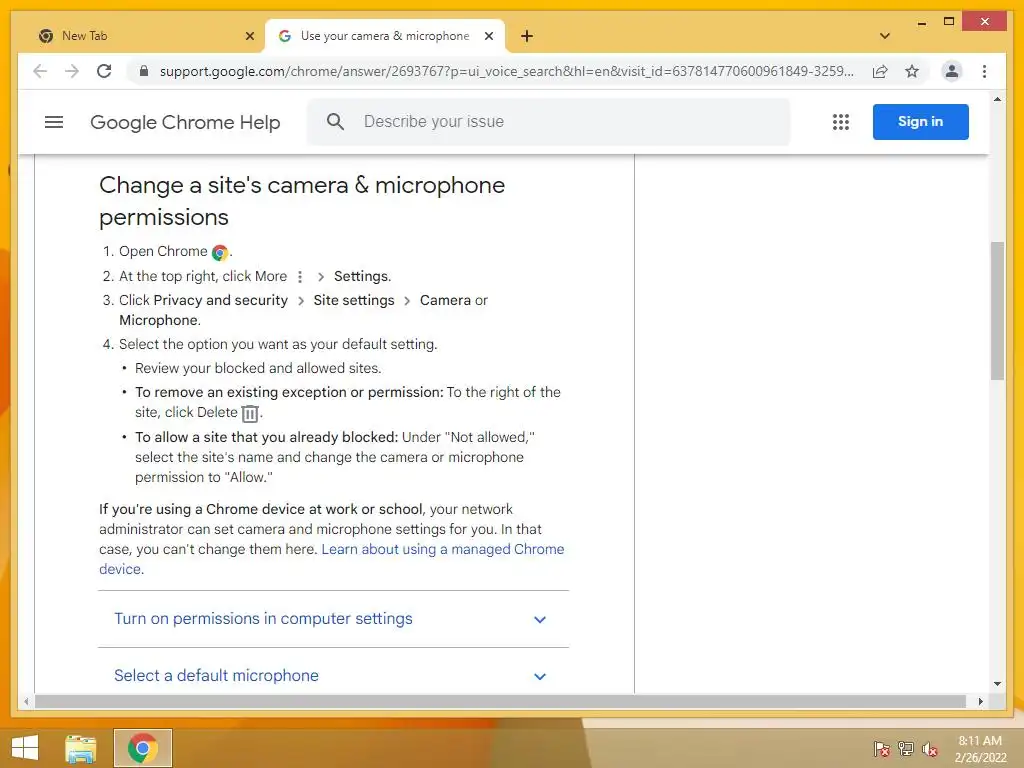This screenshot has height=768, width=1024.
Task: Select the Use your camera & microphone tab
Action: (384, 36)
